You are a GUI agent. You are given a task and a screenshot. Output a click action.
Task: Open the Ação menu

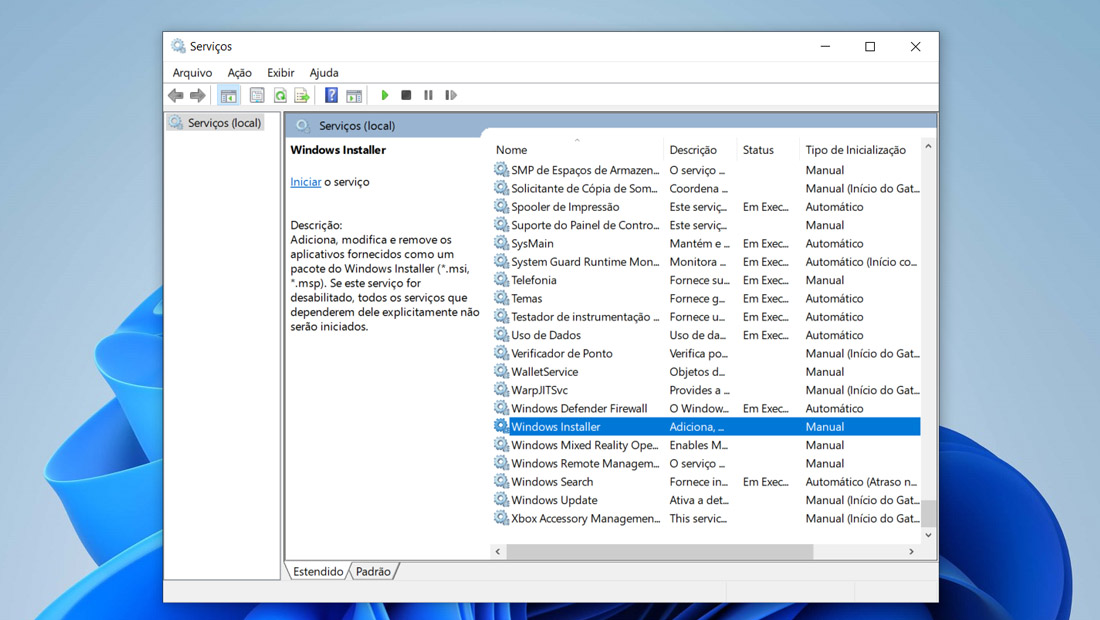[x=239, y=72]
